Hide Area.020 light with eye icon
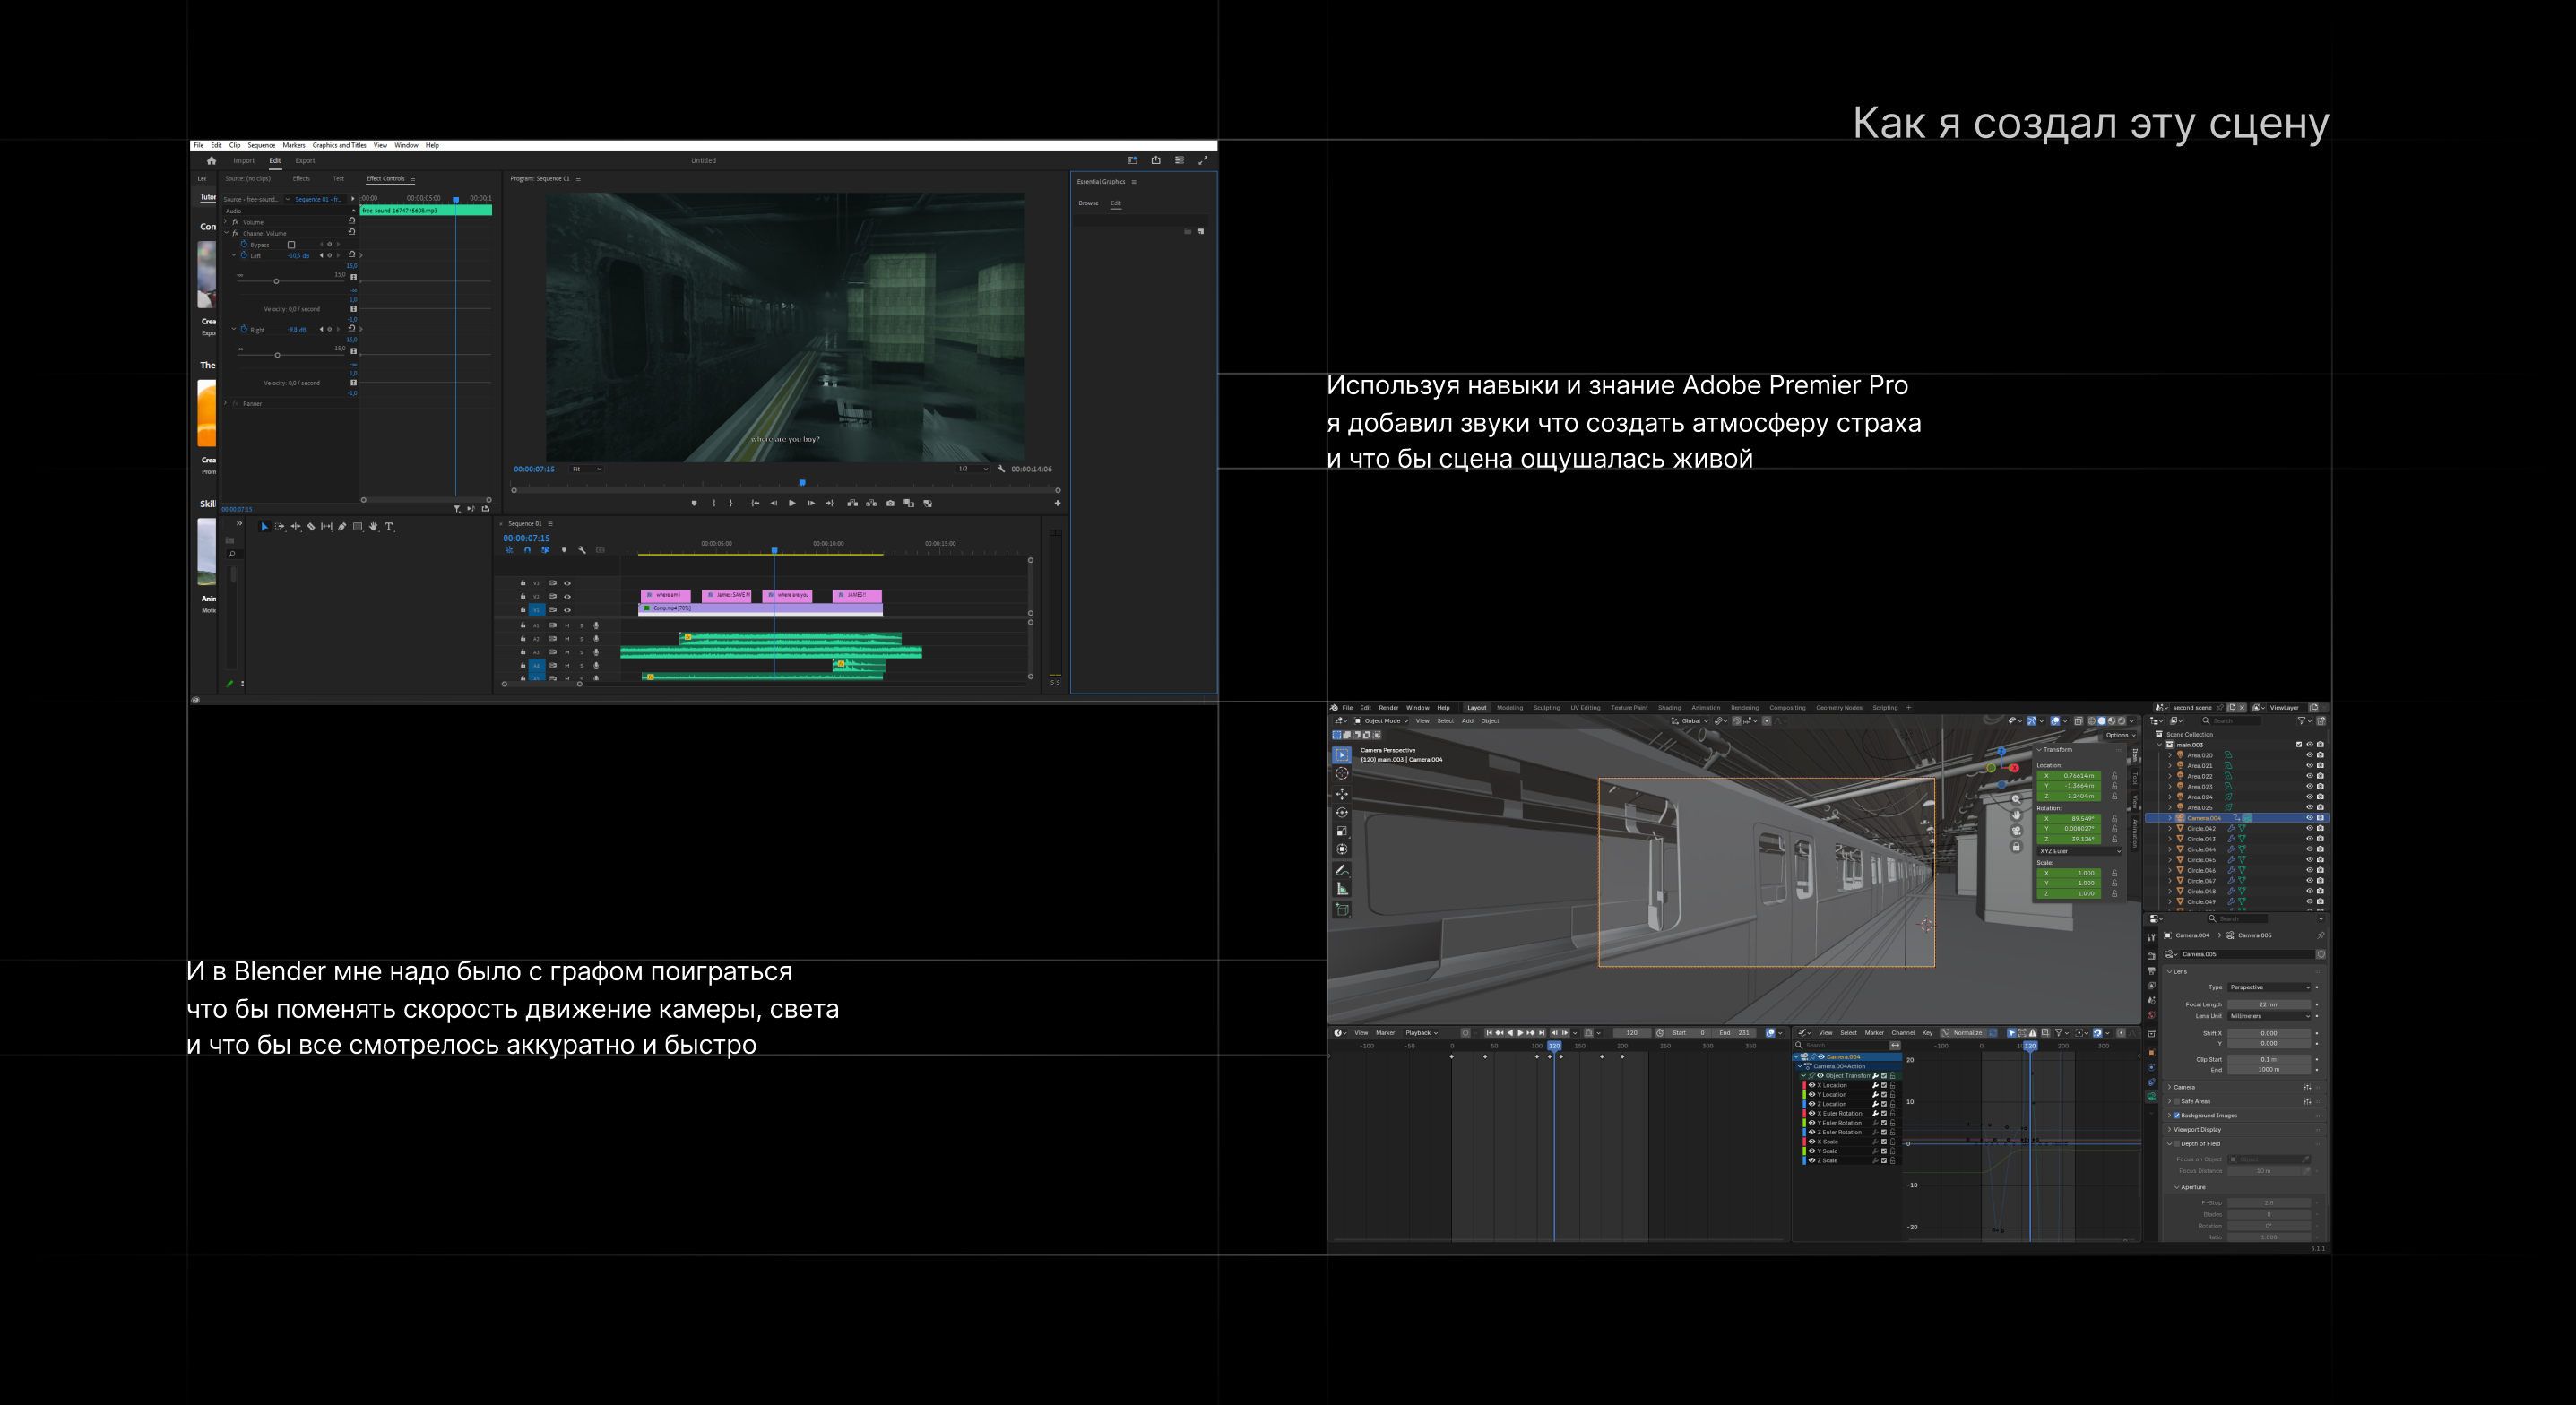The image size is (2576, 1405). pyautogui.click(x=2309, y=755)
